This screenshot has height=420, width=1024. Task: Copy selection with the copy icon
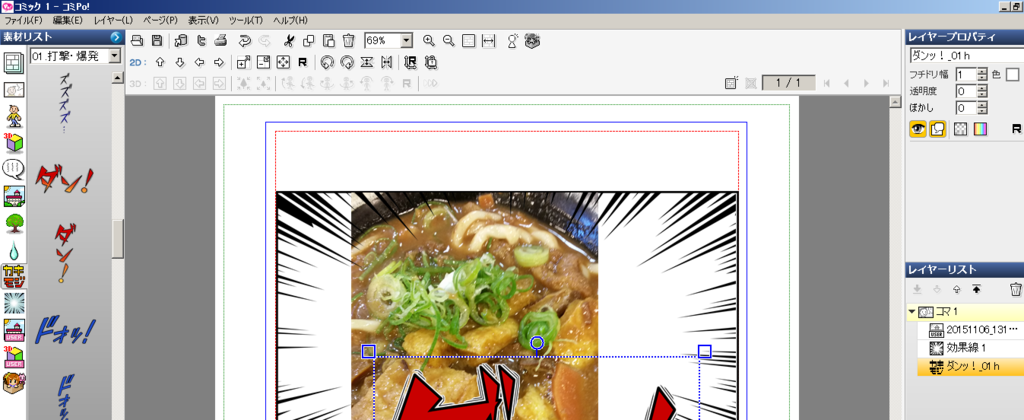[308, 40]
